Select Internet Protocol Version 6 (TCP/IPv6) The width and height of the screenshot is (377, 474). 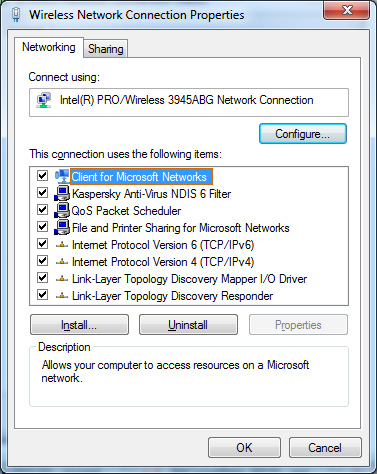pyautogui.click(x=163, y=245)
